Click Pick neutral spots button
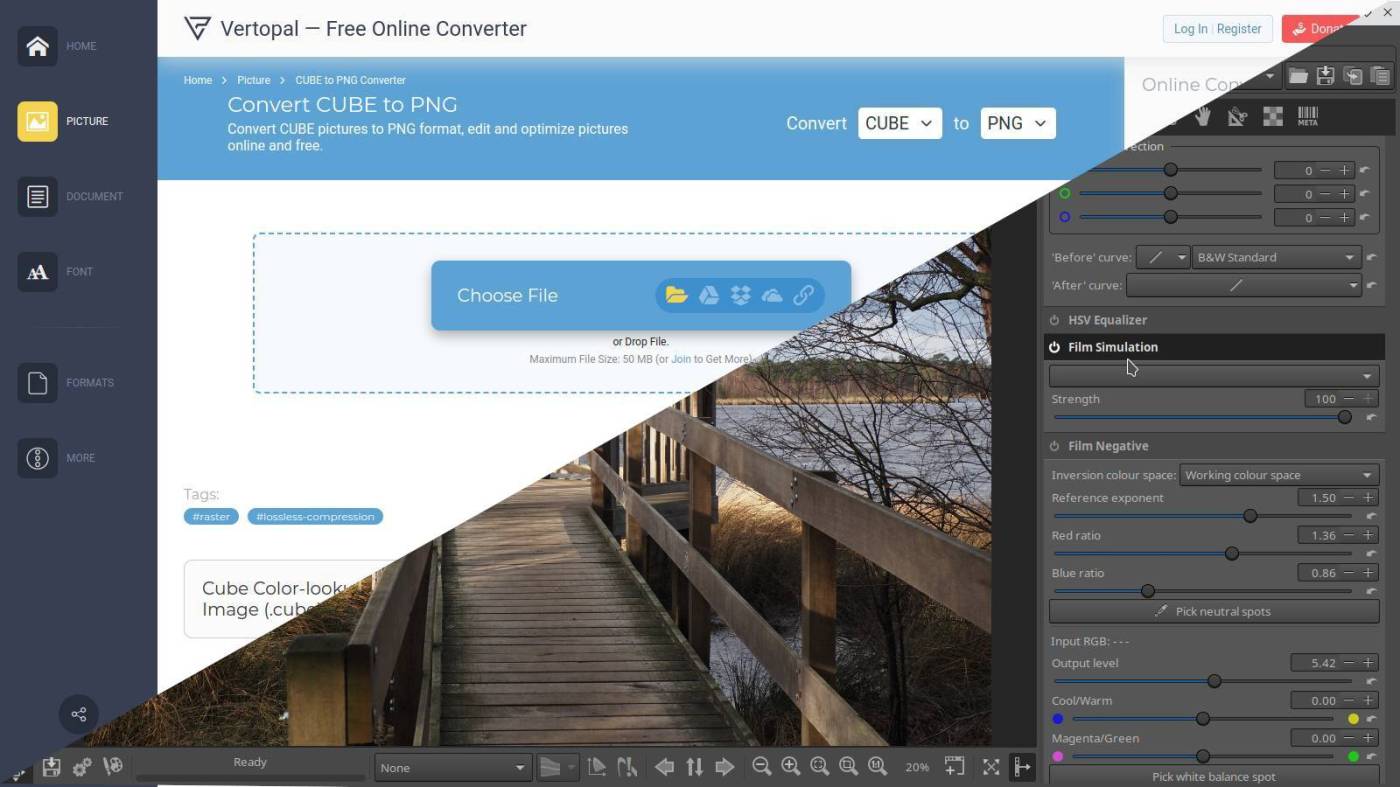The image size is (1400, 787). (x=1214, y=611)
